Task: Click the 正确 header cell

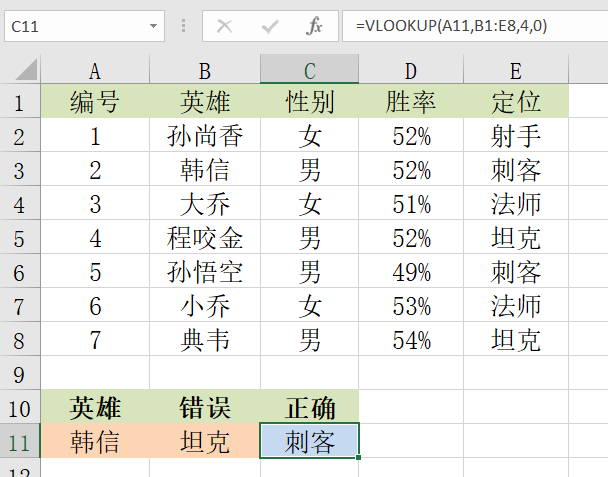Action: [309, 407]
